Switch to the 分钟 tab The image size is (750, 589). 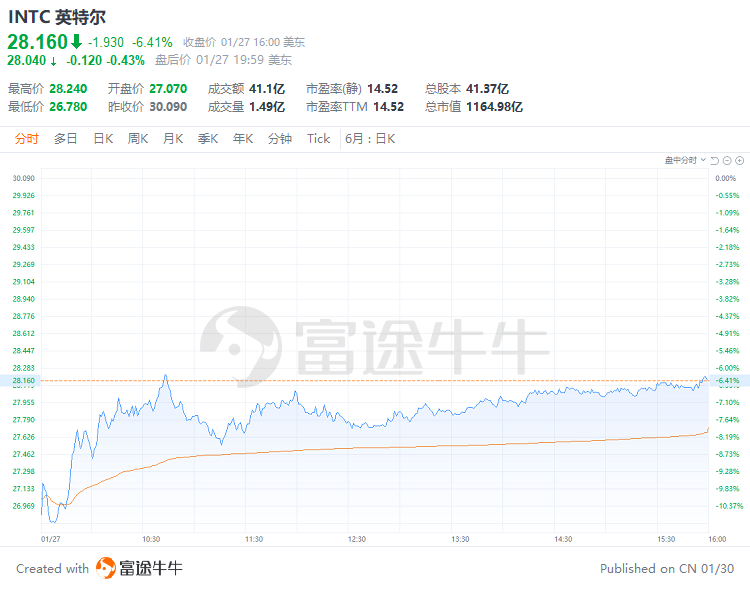pos(280,139)
